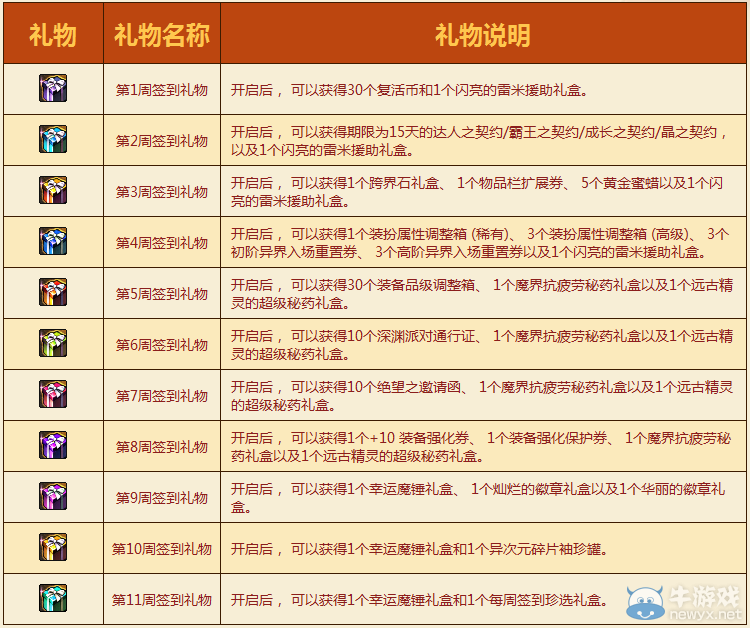Click the week 6 gift box icon

click(53, 343)
